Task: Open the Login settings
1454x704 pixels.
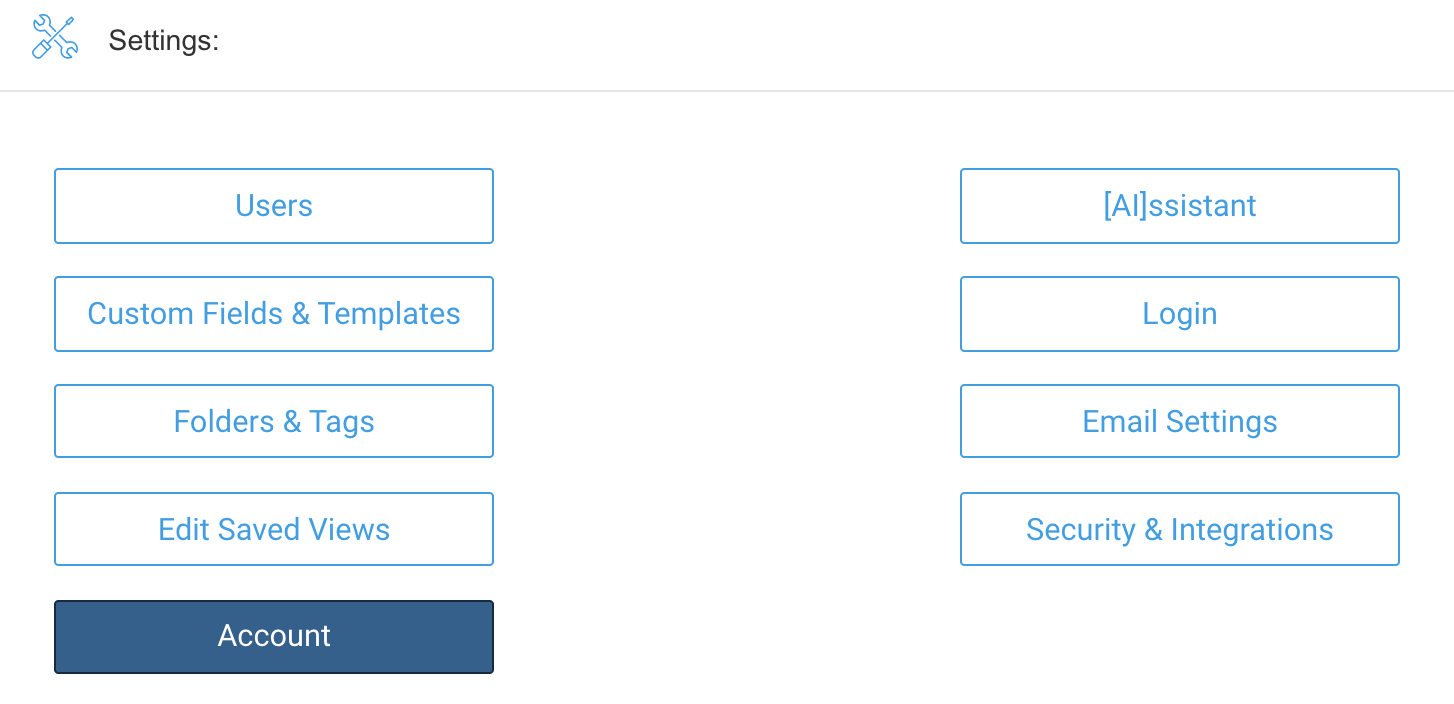Action: [x=1180, y=314]
